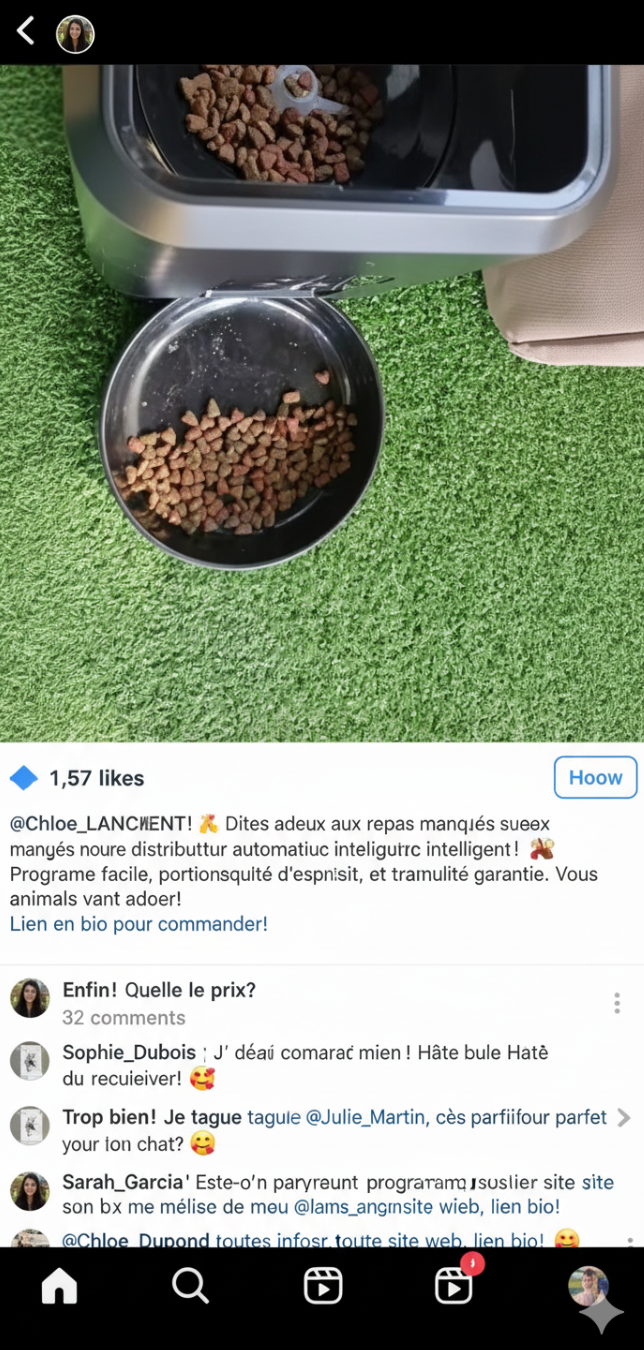Follow the Lien en bio pour commander link
644x1350 pixels.
(139, 924)
